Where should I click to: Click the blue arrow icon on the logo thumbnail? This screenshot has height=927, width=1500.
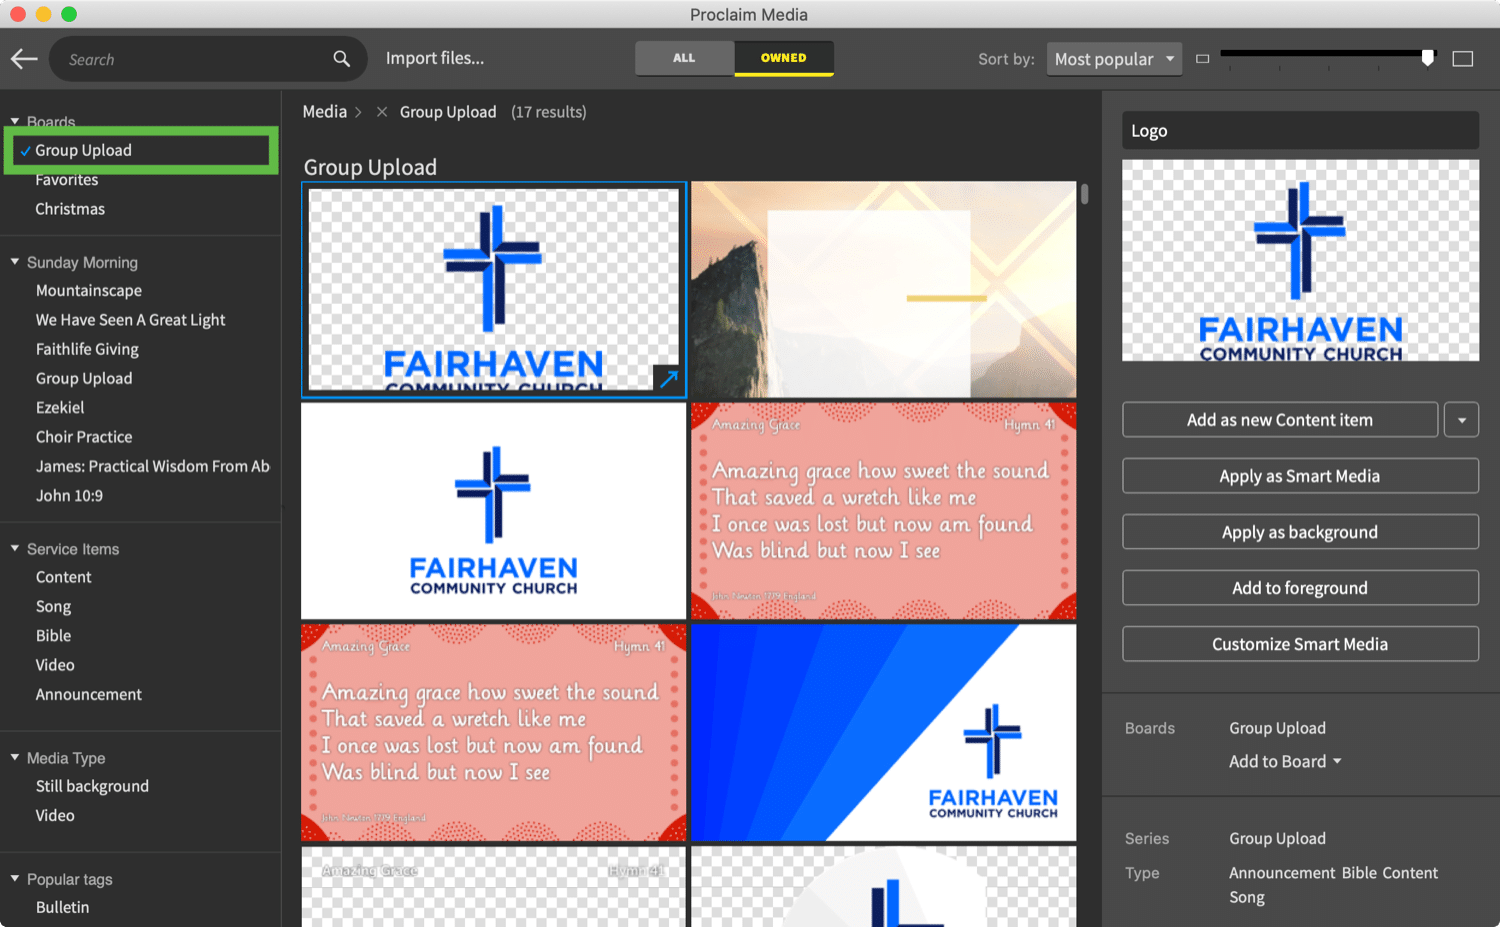[x=668, y=379]
